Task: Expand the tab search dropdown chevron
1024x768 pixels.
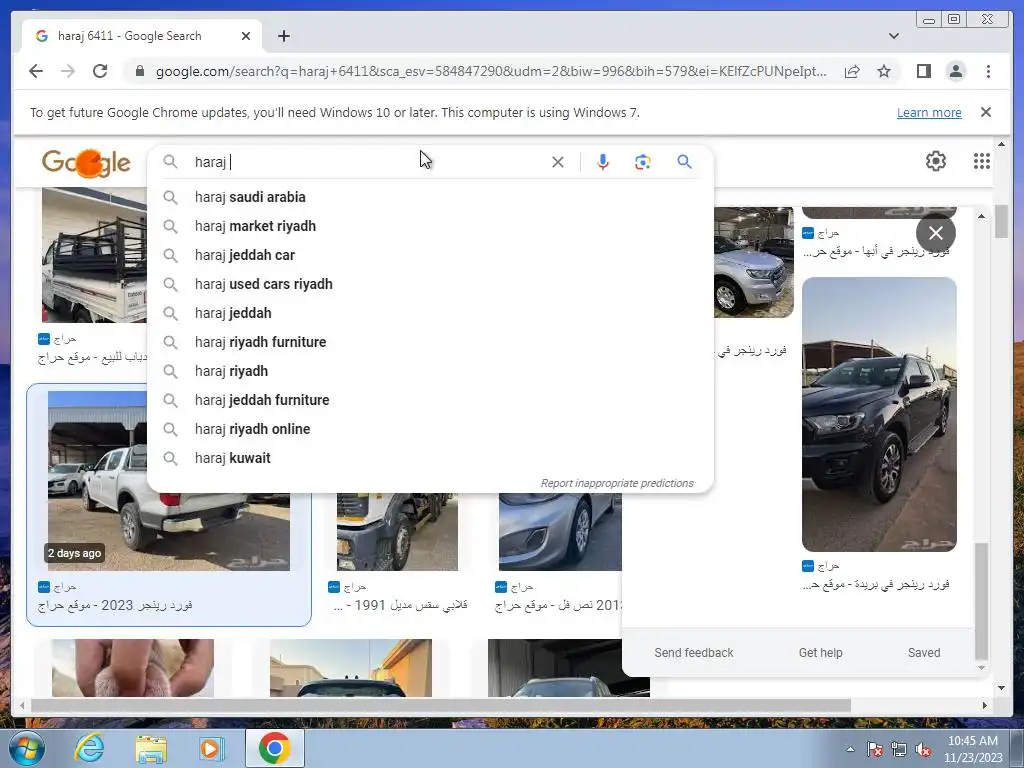Action: pos(893,36)
